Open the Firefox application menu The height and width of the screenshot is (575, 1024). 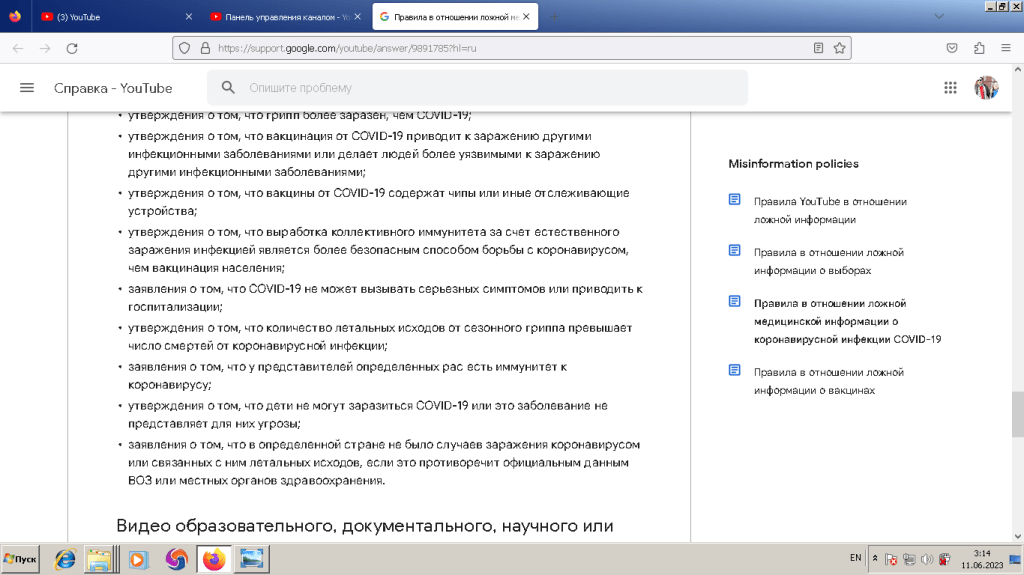pos(1005,48)
